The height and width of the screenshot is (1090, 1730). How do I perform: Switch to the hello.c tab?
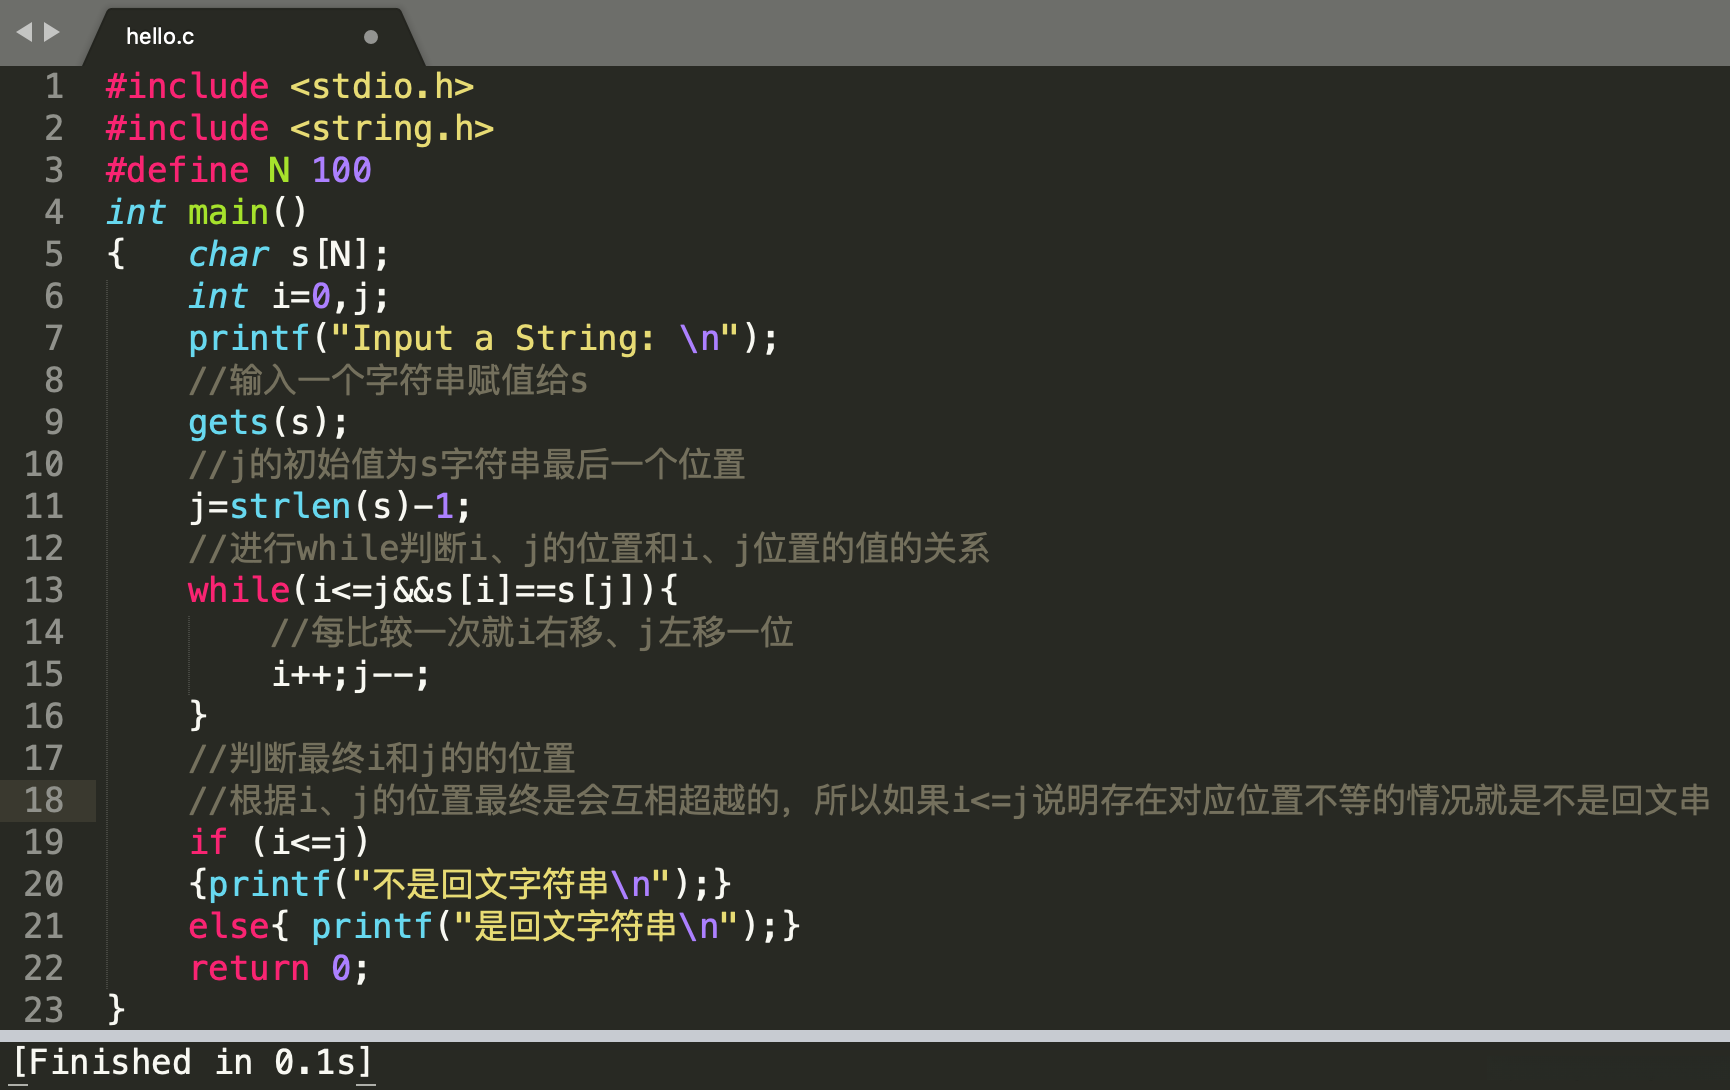point(160,37)
